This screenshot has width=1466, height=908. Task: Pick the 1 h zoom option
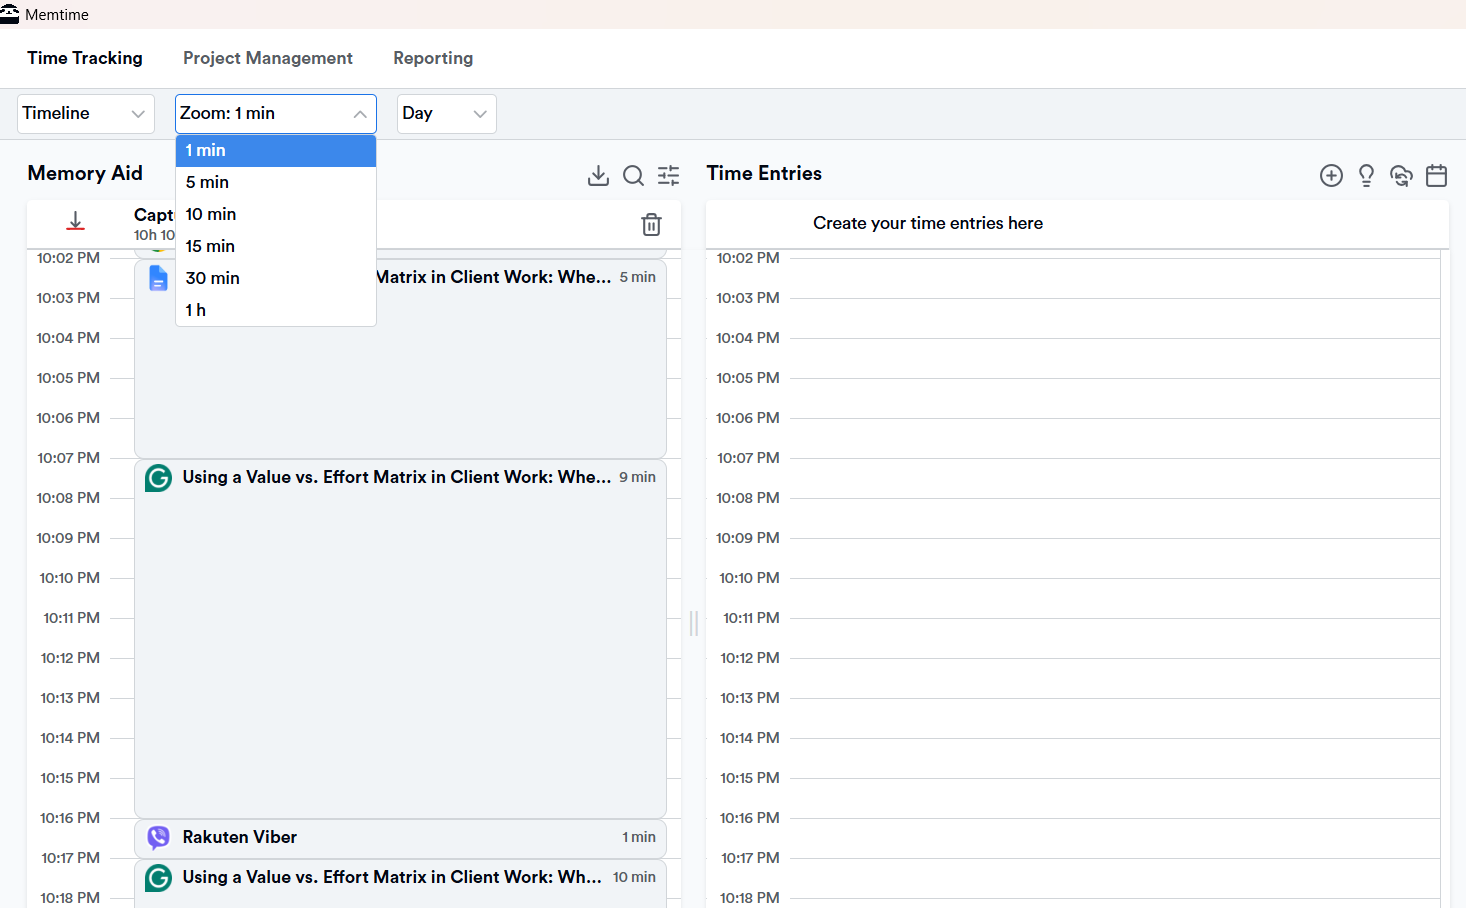point(276,310)
